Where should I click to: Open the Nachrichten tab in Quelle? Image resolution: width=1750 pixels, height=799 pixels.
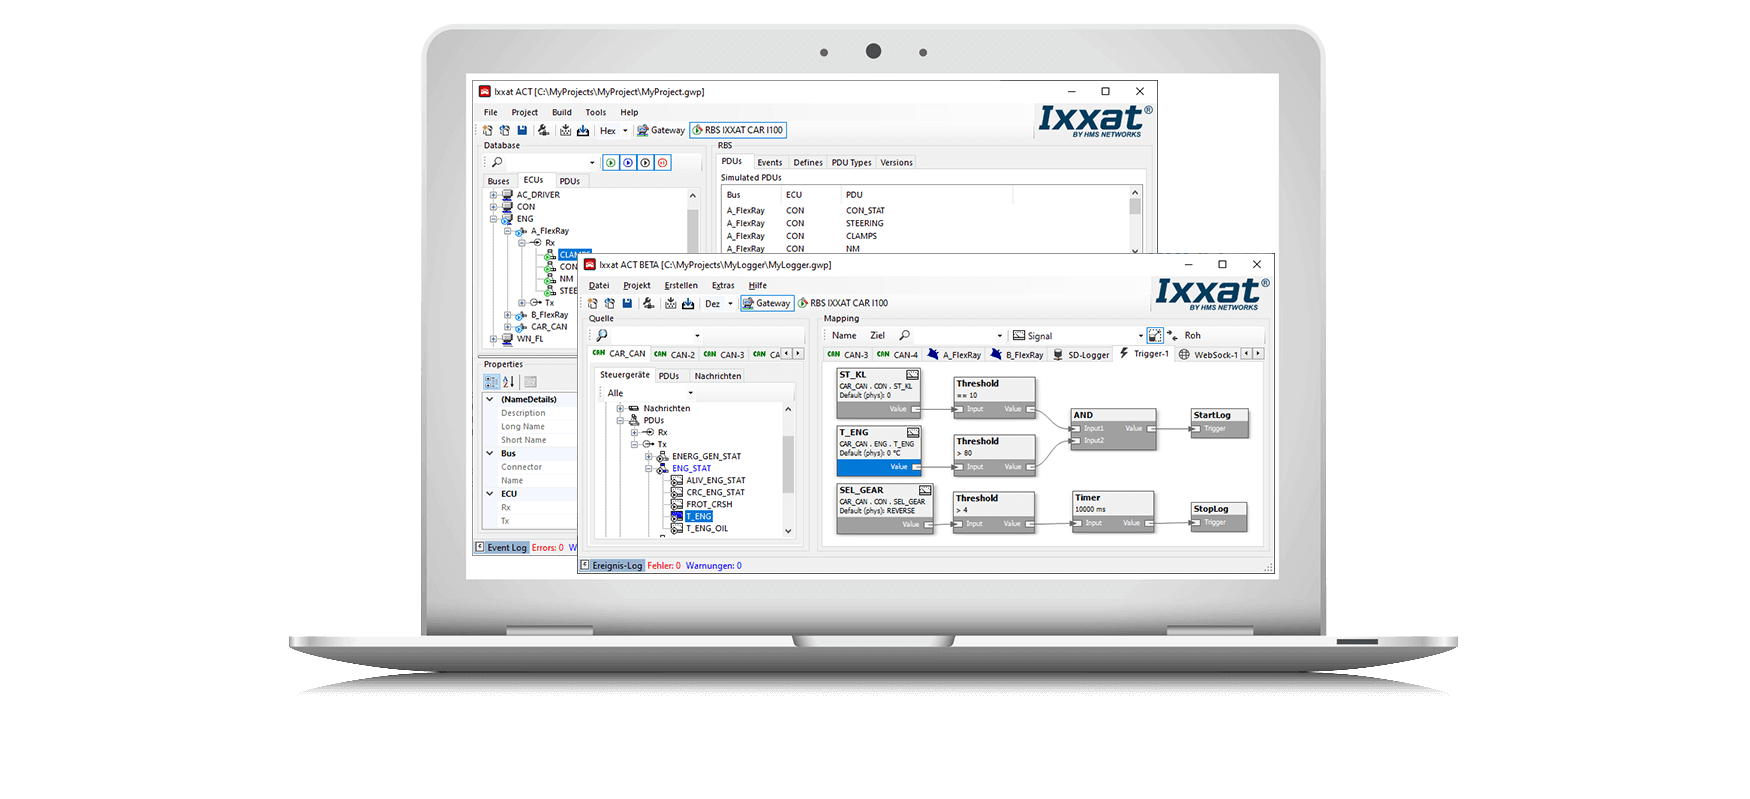718,376
